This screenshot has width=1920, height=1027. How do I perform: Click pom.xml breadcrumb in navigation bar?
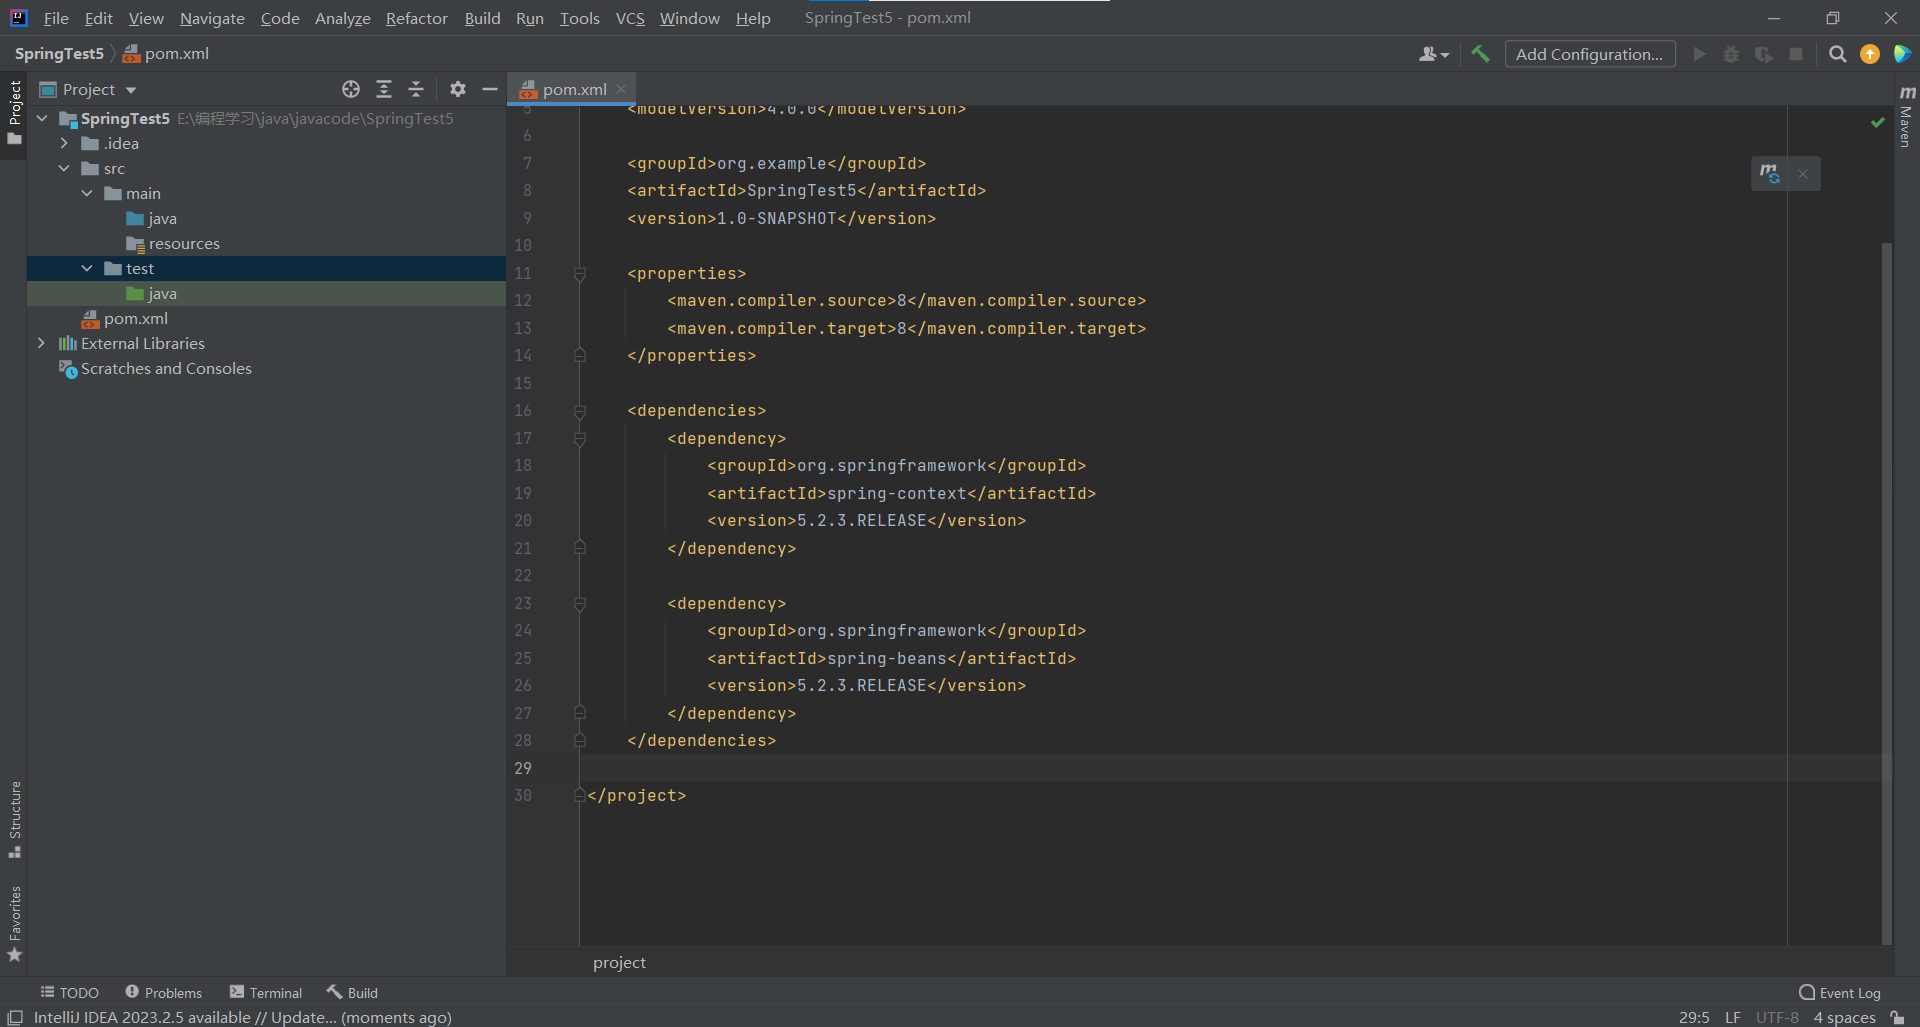point(166,54)
